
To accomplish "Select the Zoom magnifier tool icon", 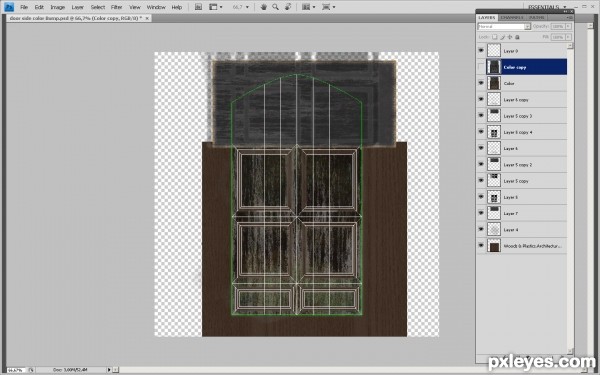I will pyautogui.click(x=276, y=7).
